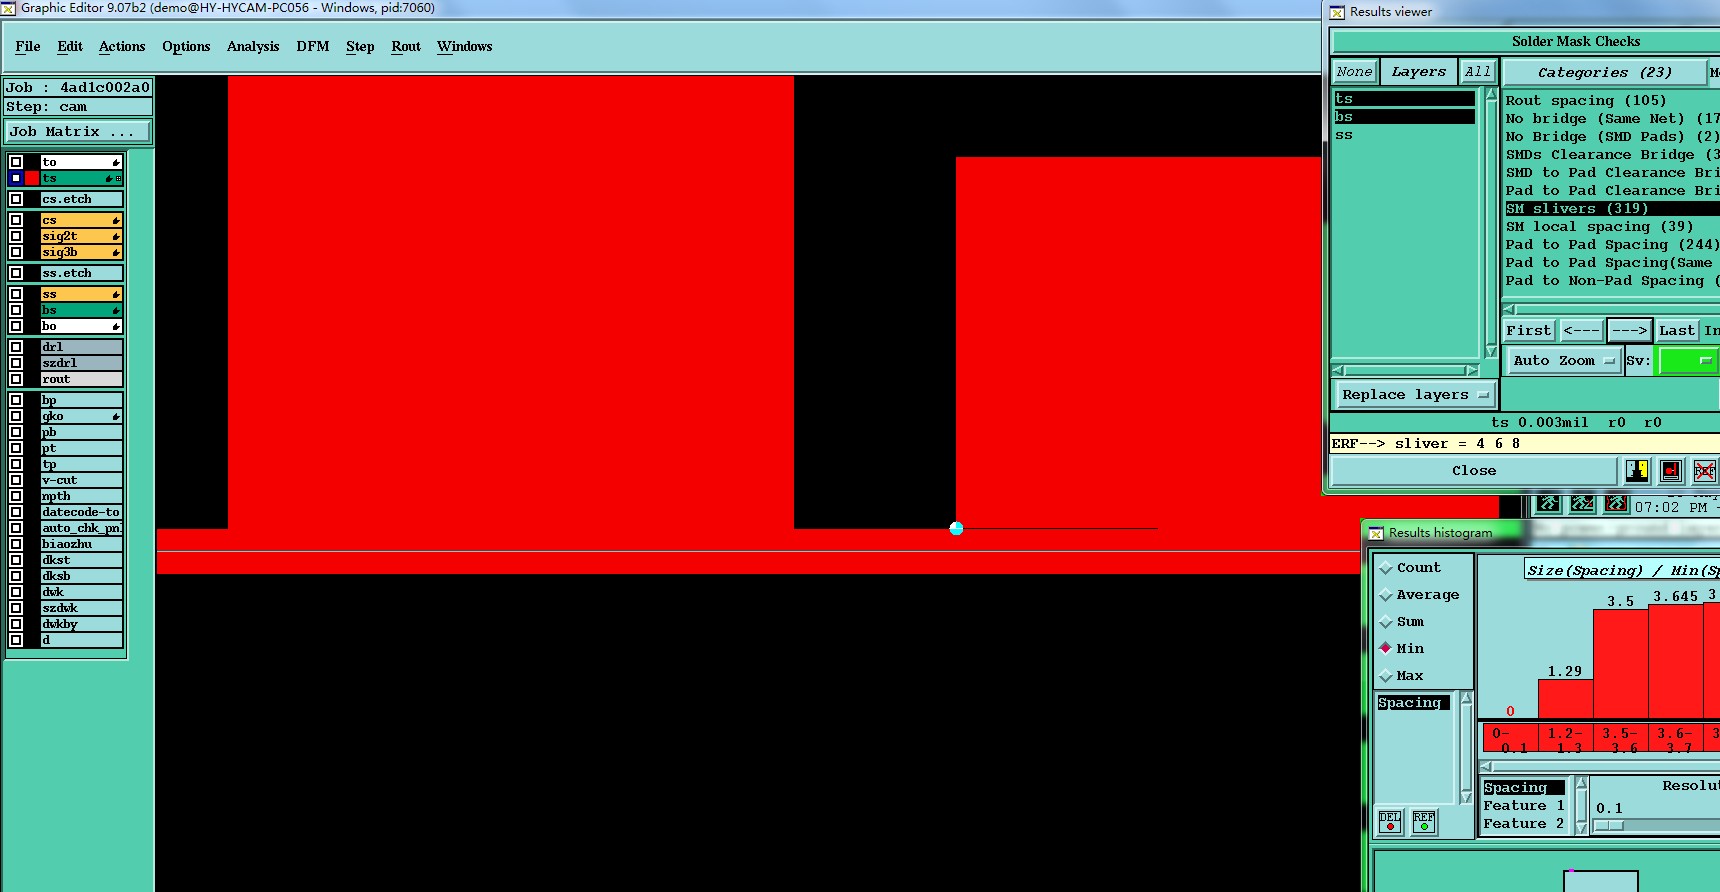Click up arrow of layers list scrollbar
The width and height of the screenshot is (1720, 892).
(x=1491, y=95)
